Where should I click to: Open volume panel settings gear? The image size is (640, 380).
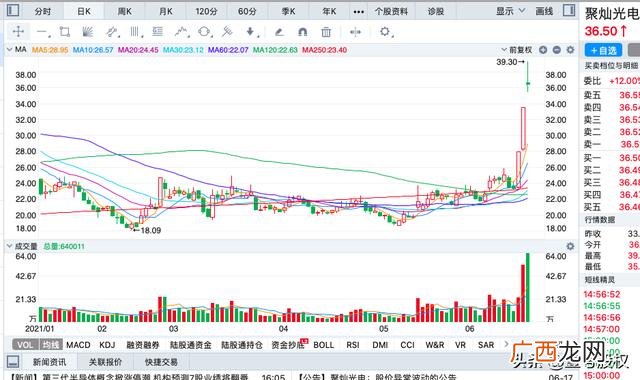point(570,246)
